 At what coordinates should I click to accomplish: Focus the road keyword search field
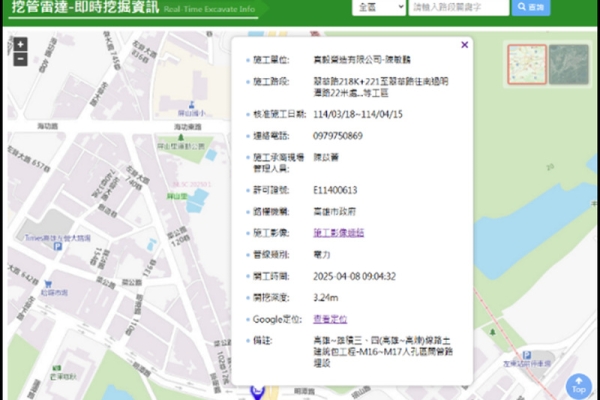tap(458, 7)
